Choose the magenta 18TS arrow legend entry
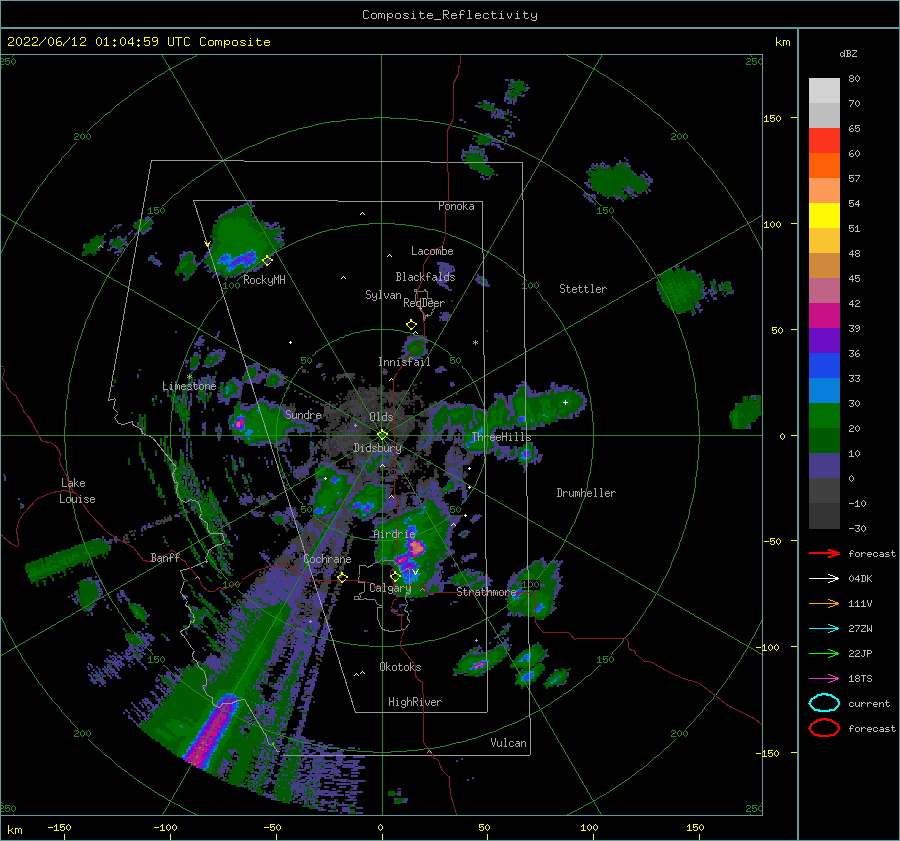The height and width of the screenshot is (841, 900). (824, 679)
